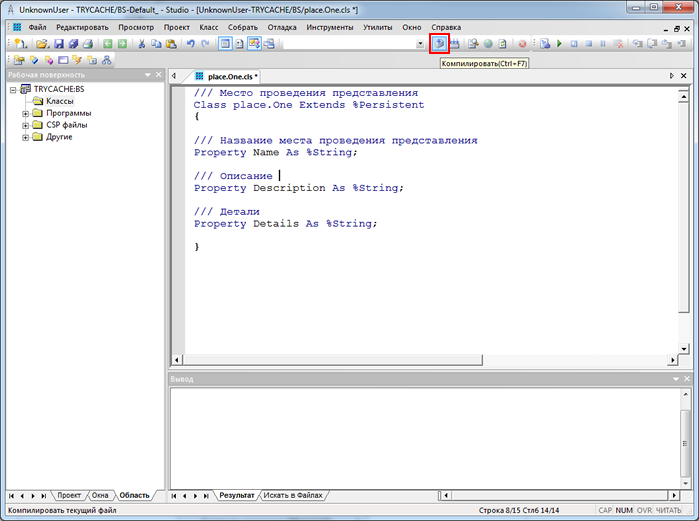Click the Copy toolbar icon
Image resolution: width=699 pixels, height=521 pixels.
(x=156, y=44)
